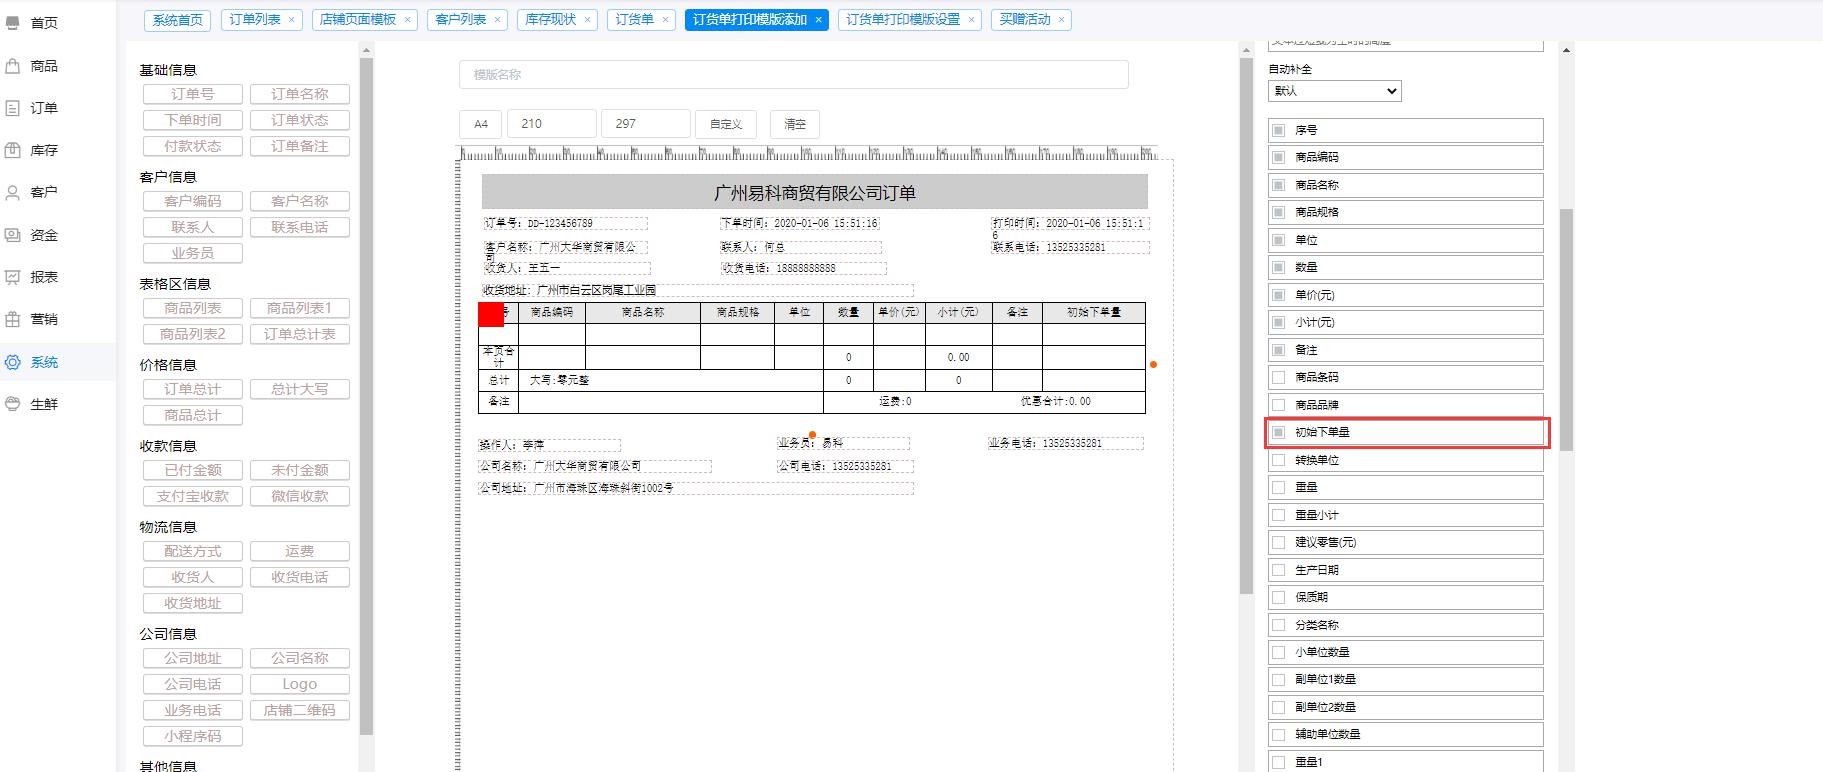The height and width of the screenshot is (772, 1823).
Task: Click the A4 paper size selector
Action: click(x=481, y=124)
